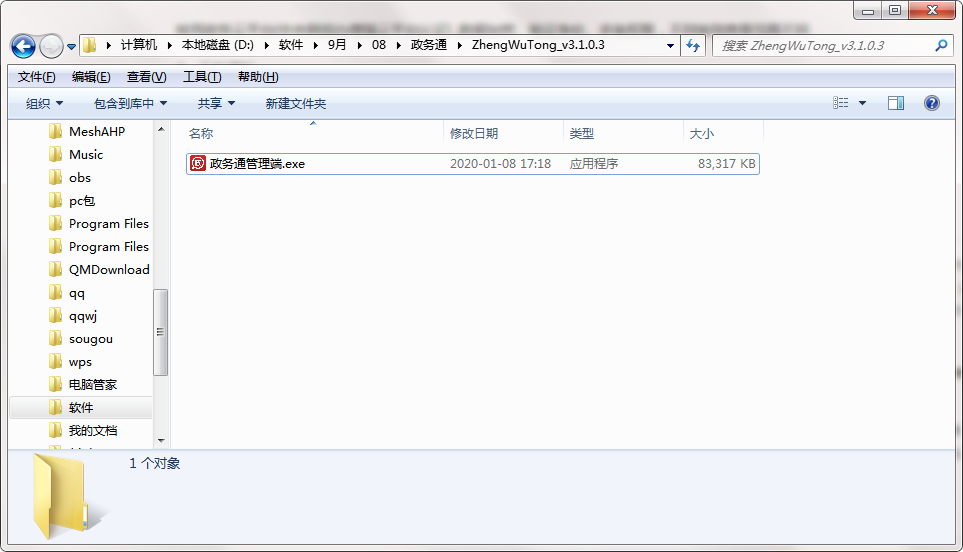The height and width of the screenshot is (552, 963).
Task: Click the sidebar scroll up arrow
Action: point(161,129)
